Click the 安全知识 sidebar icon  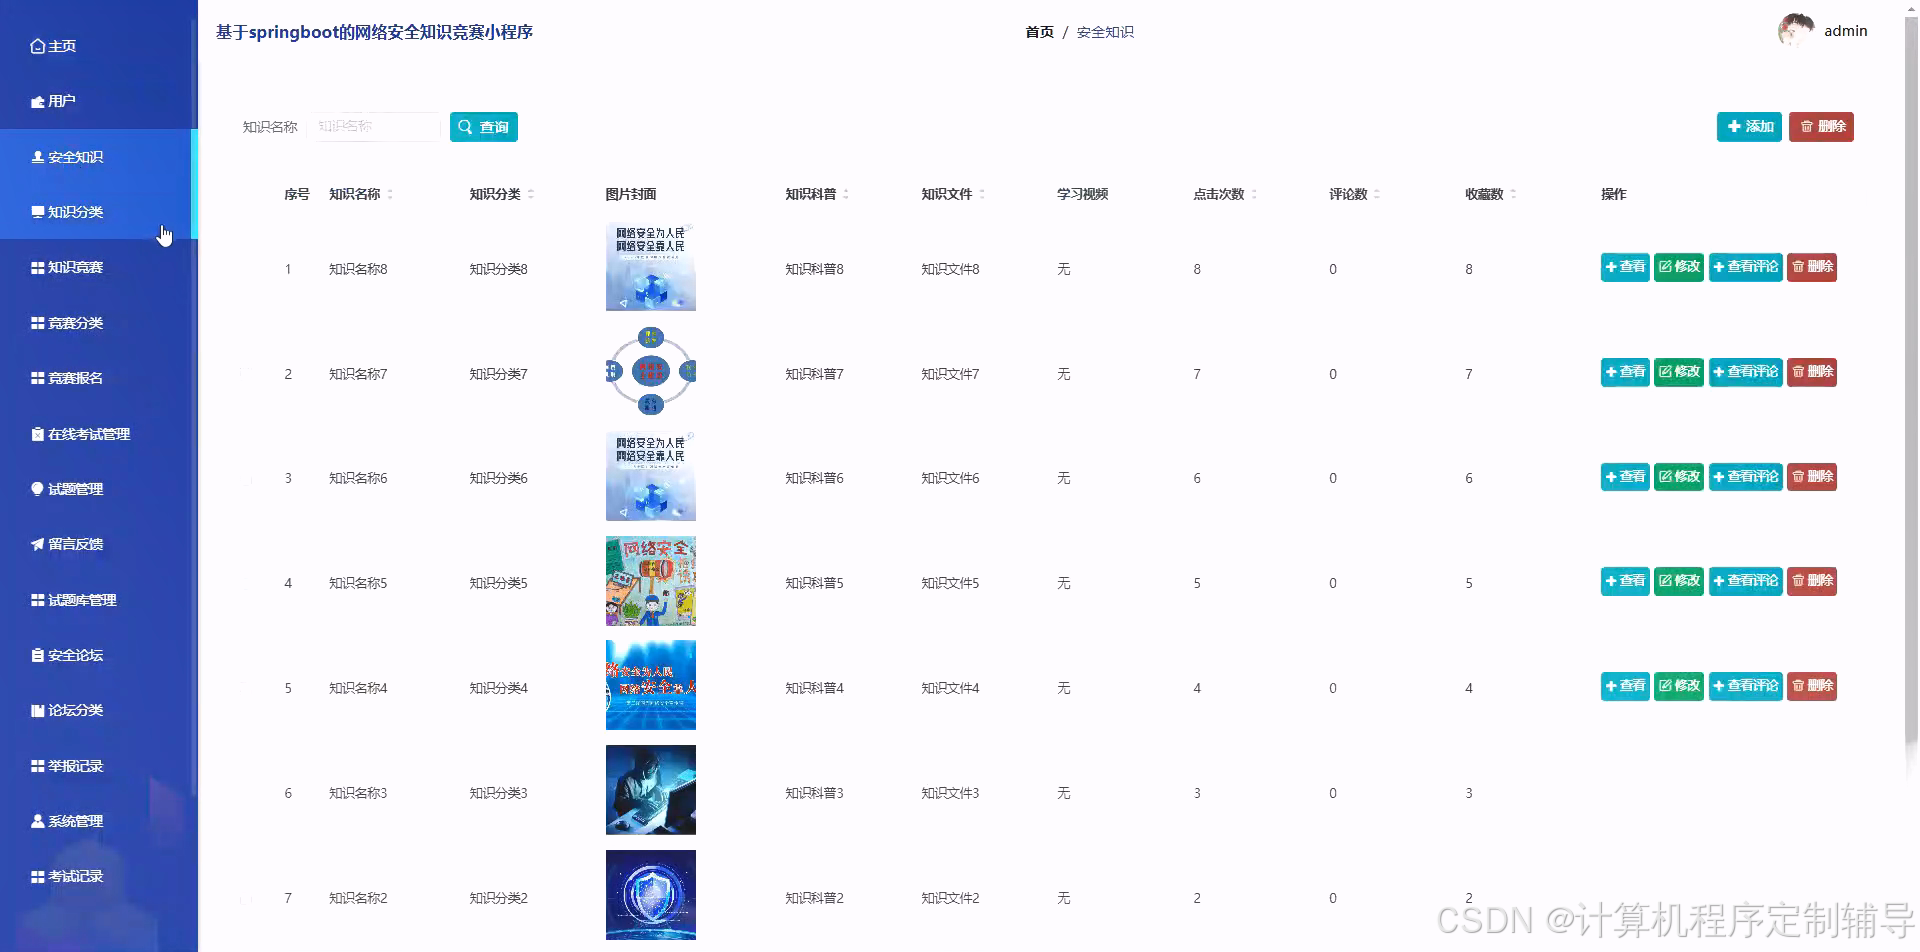pos(37,157)
